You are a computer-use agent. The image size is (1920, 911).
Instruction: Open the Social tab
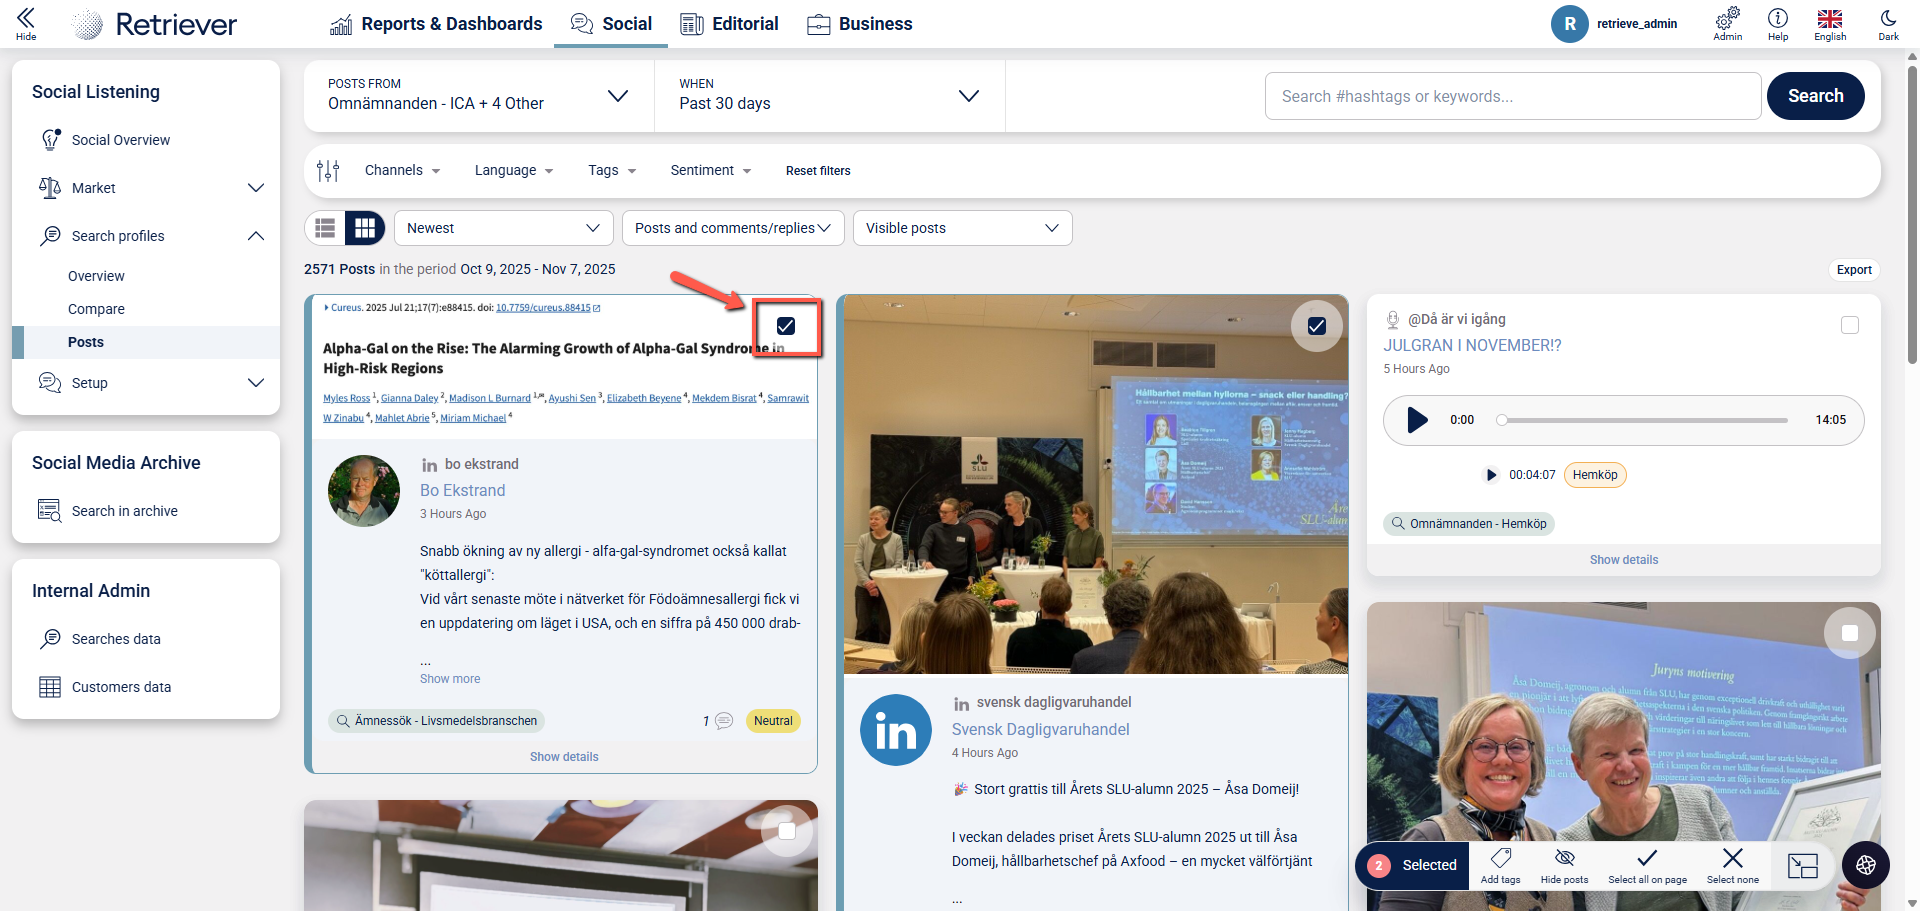[x=611, y=24]
